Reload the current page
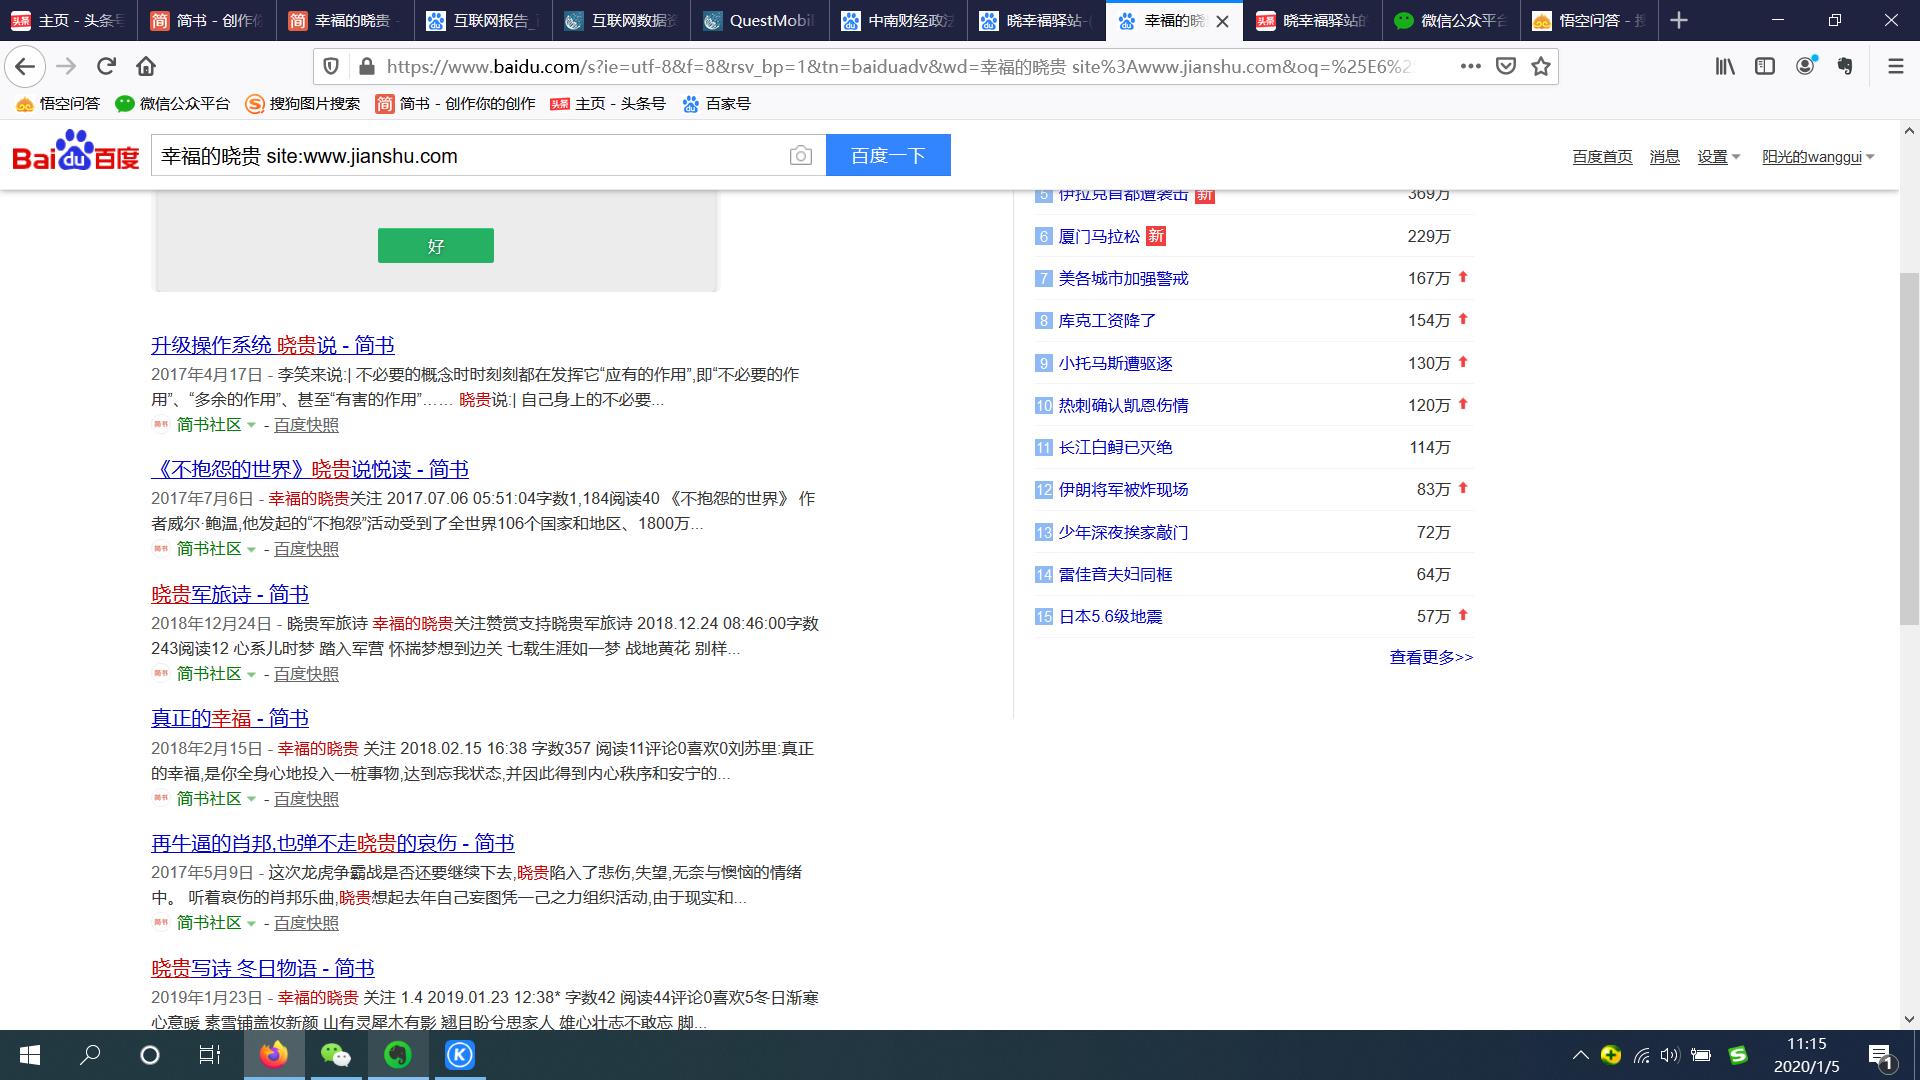This screenshot has width=1920, height=1080. click(x=106, y=67)
